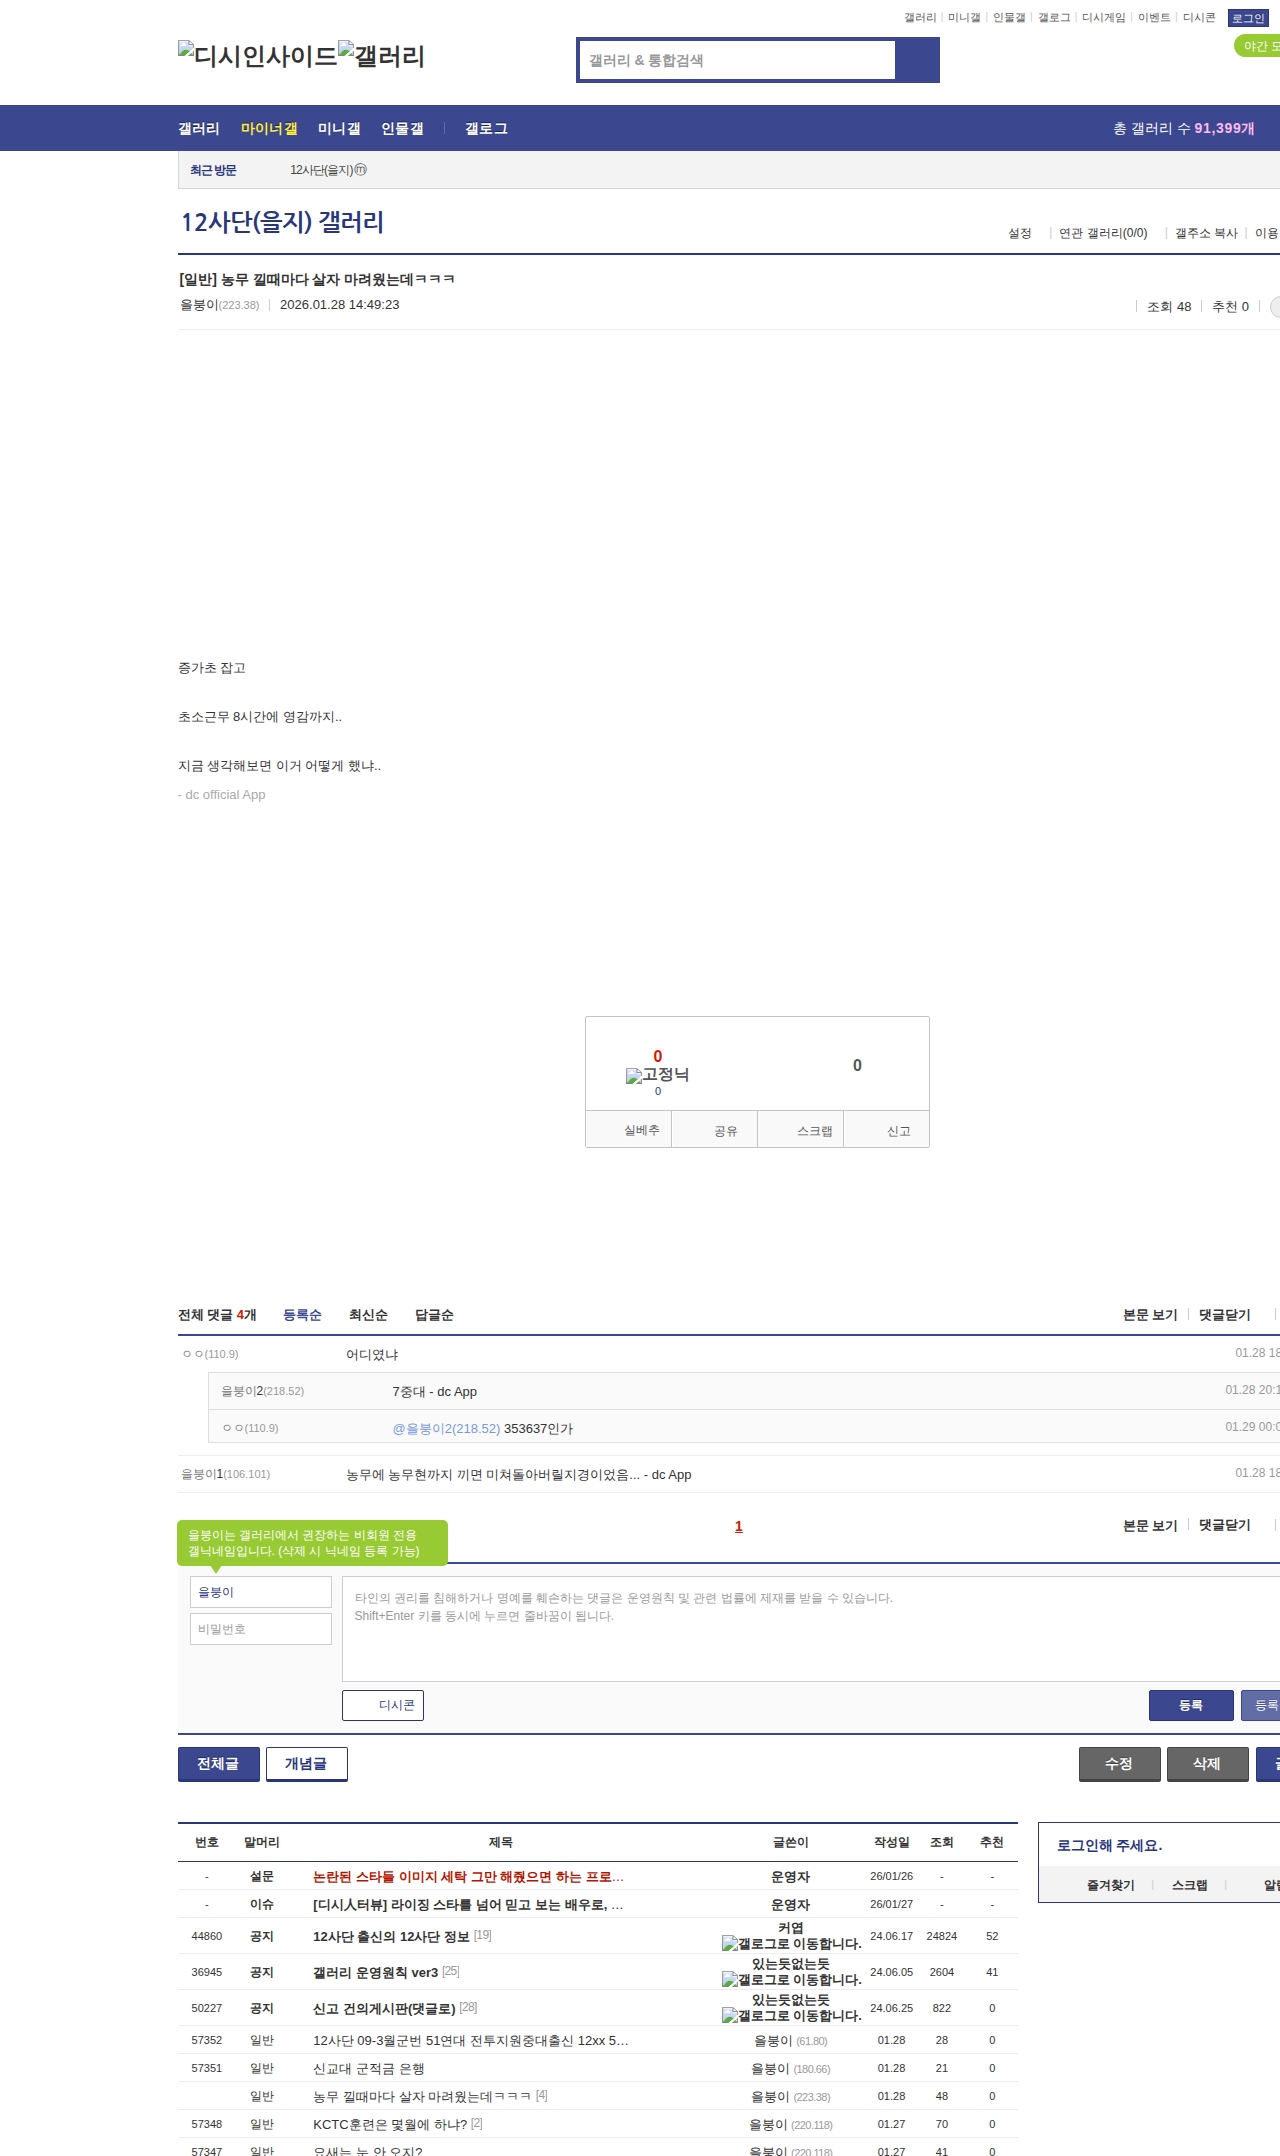Open 갤로그 in the blue navigation bar
This screenshot has height=2156, width=1280.
[486, 128]
